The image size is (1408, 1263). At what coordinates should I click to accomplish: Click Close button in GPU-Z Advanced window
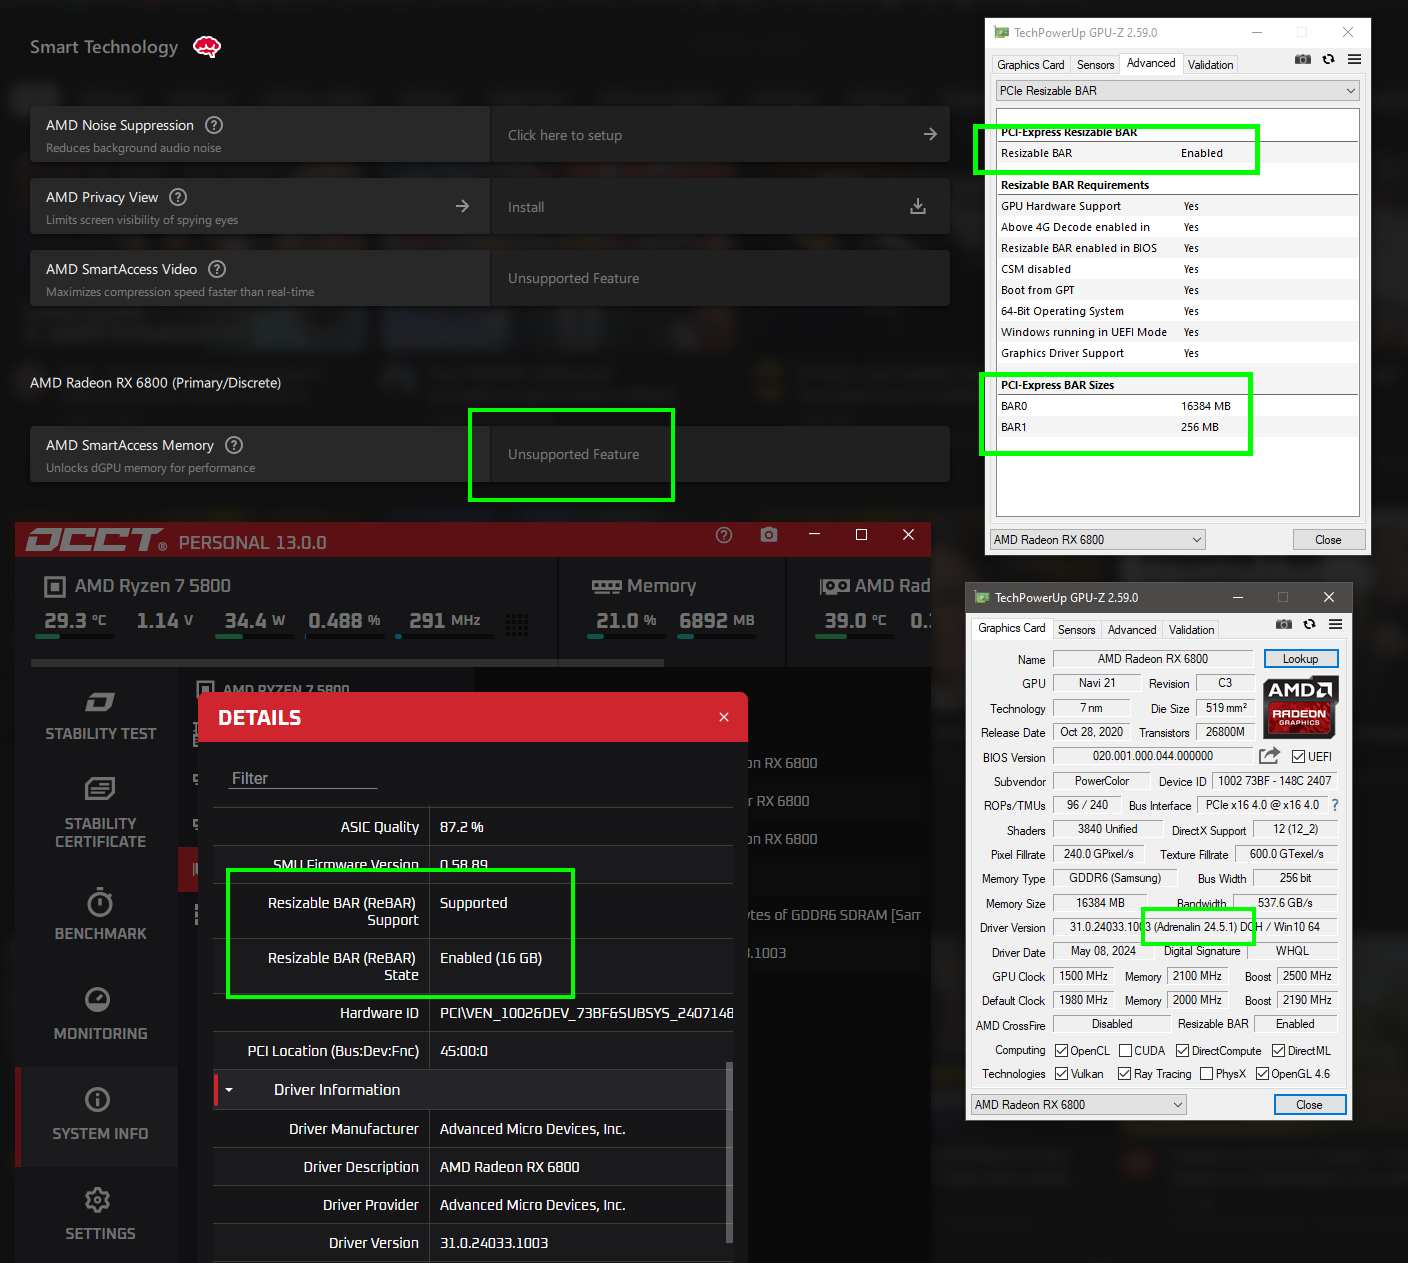(x=1328, y=540)
